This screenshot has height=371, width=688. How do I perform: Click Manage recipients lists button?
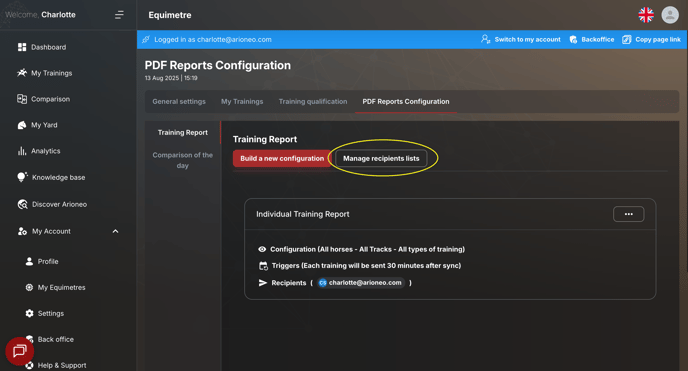coord(381,158)
